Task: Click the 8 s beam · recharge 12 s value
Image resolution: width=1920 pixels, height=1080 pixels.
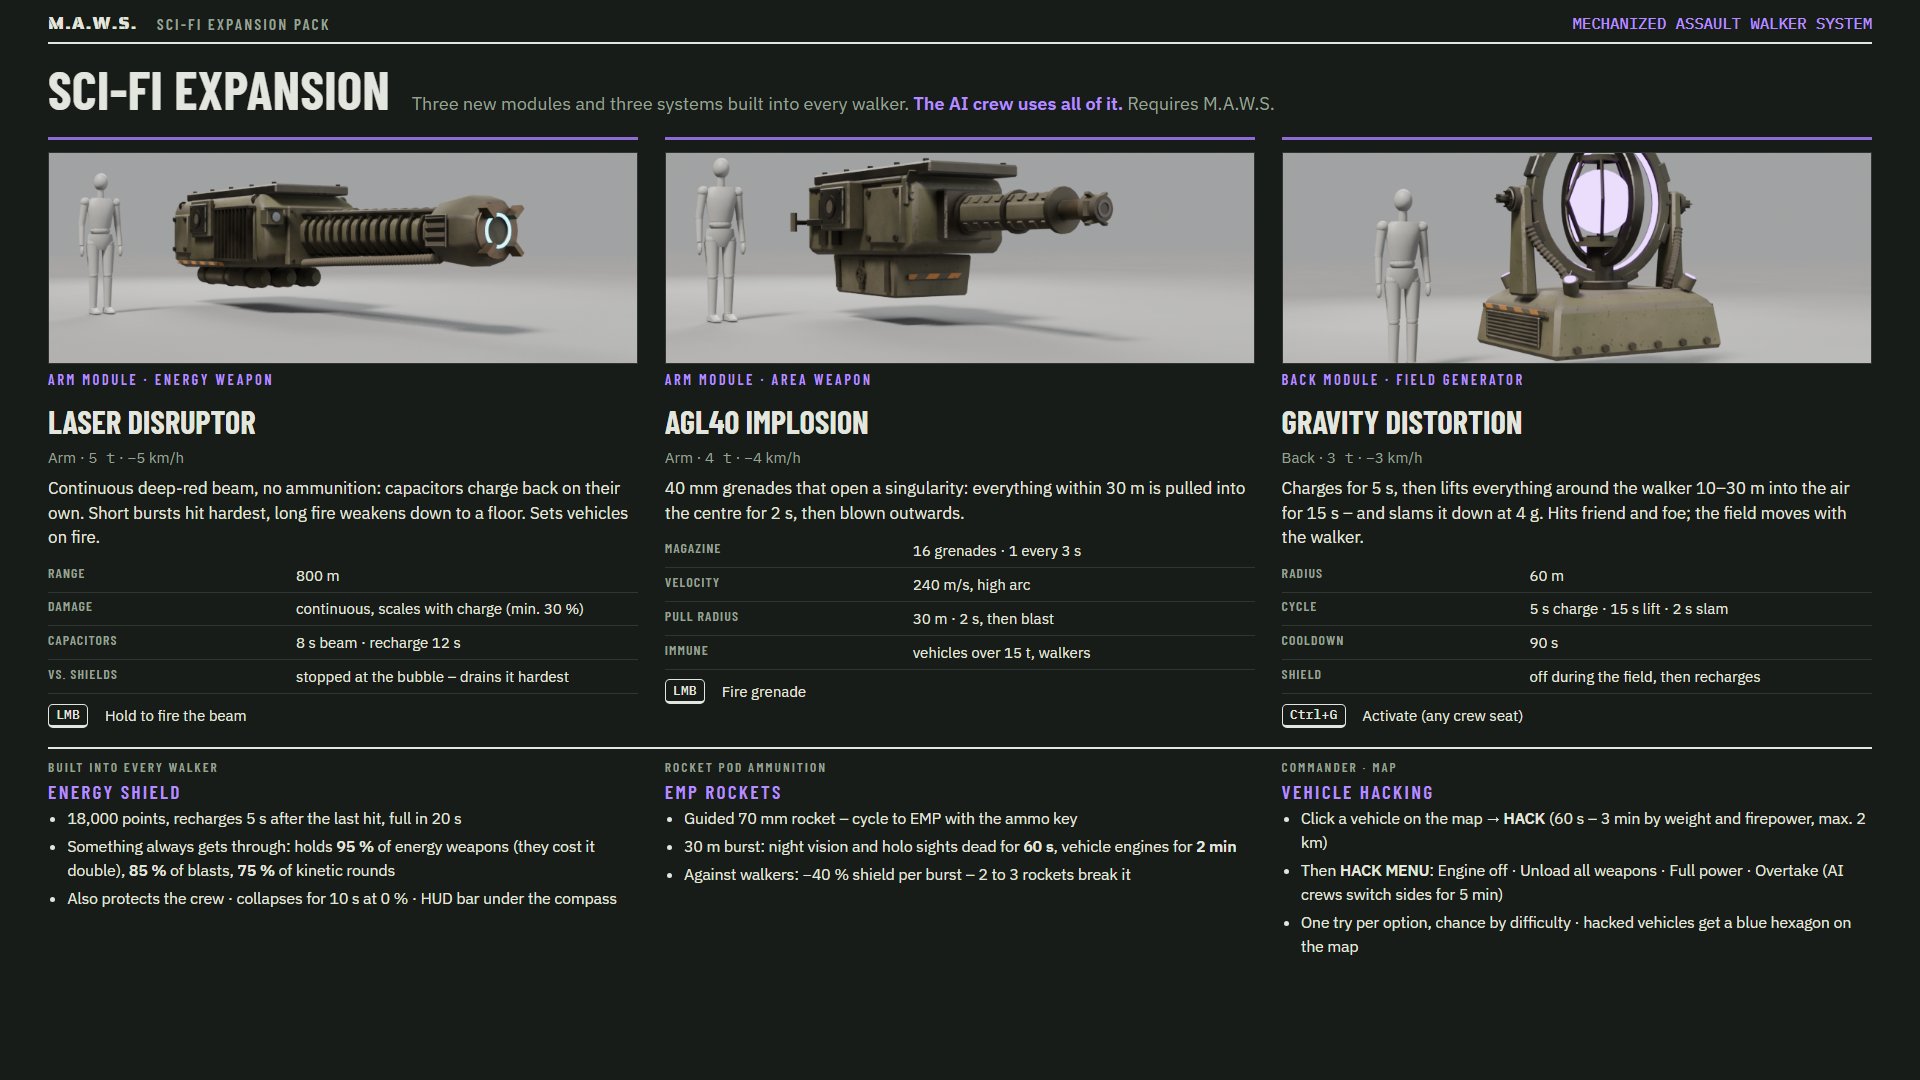Action: 378,643
